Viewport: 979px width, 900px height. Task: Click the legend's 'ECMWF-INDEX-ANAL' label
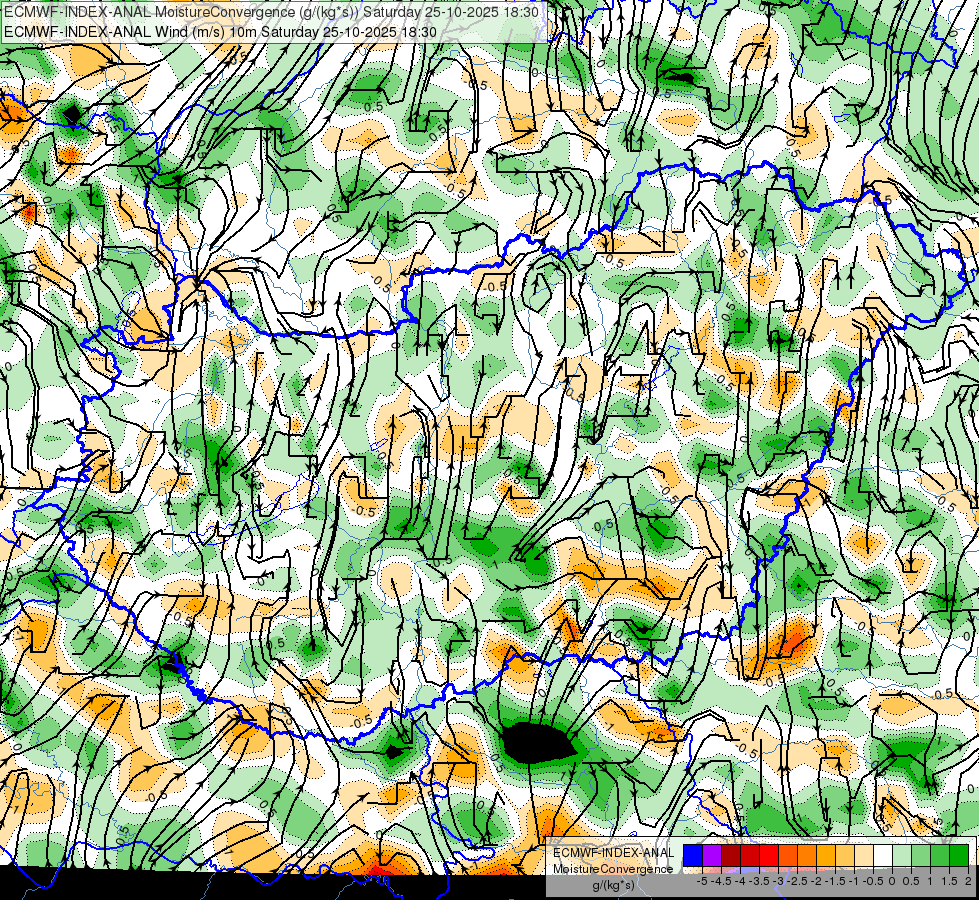click(614, 853)
